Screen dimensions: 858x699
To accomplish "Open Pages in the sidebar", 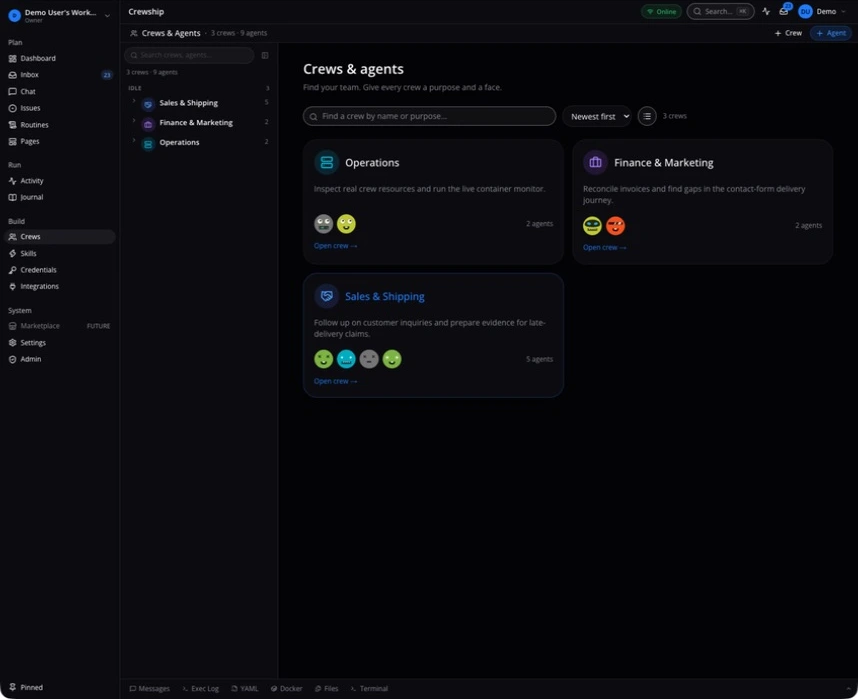I will (x=59, y=141).
